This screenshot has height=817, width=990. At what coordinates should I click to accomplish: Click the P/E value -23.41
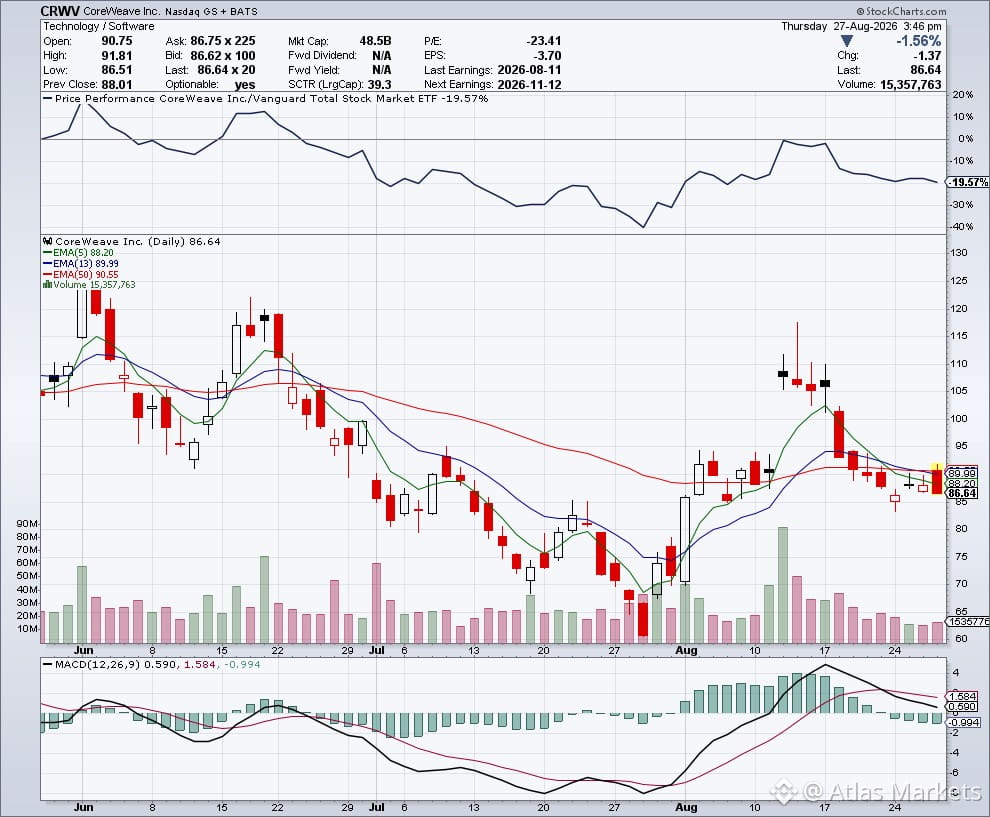click(544, 40)
